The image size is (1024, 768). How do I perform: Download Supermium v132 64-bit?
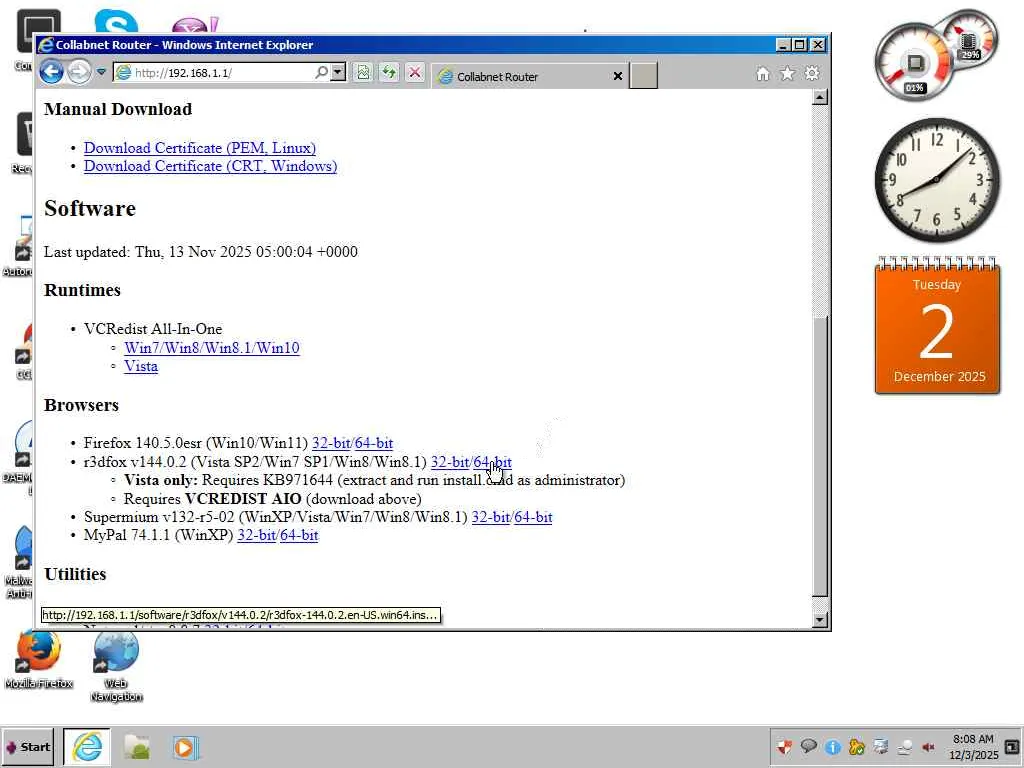[533, 517]
